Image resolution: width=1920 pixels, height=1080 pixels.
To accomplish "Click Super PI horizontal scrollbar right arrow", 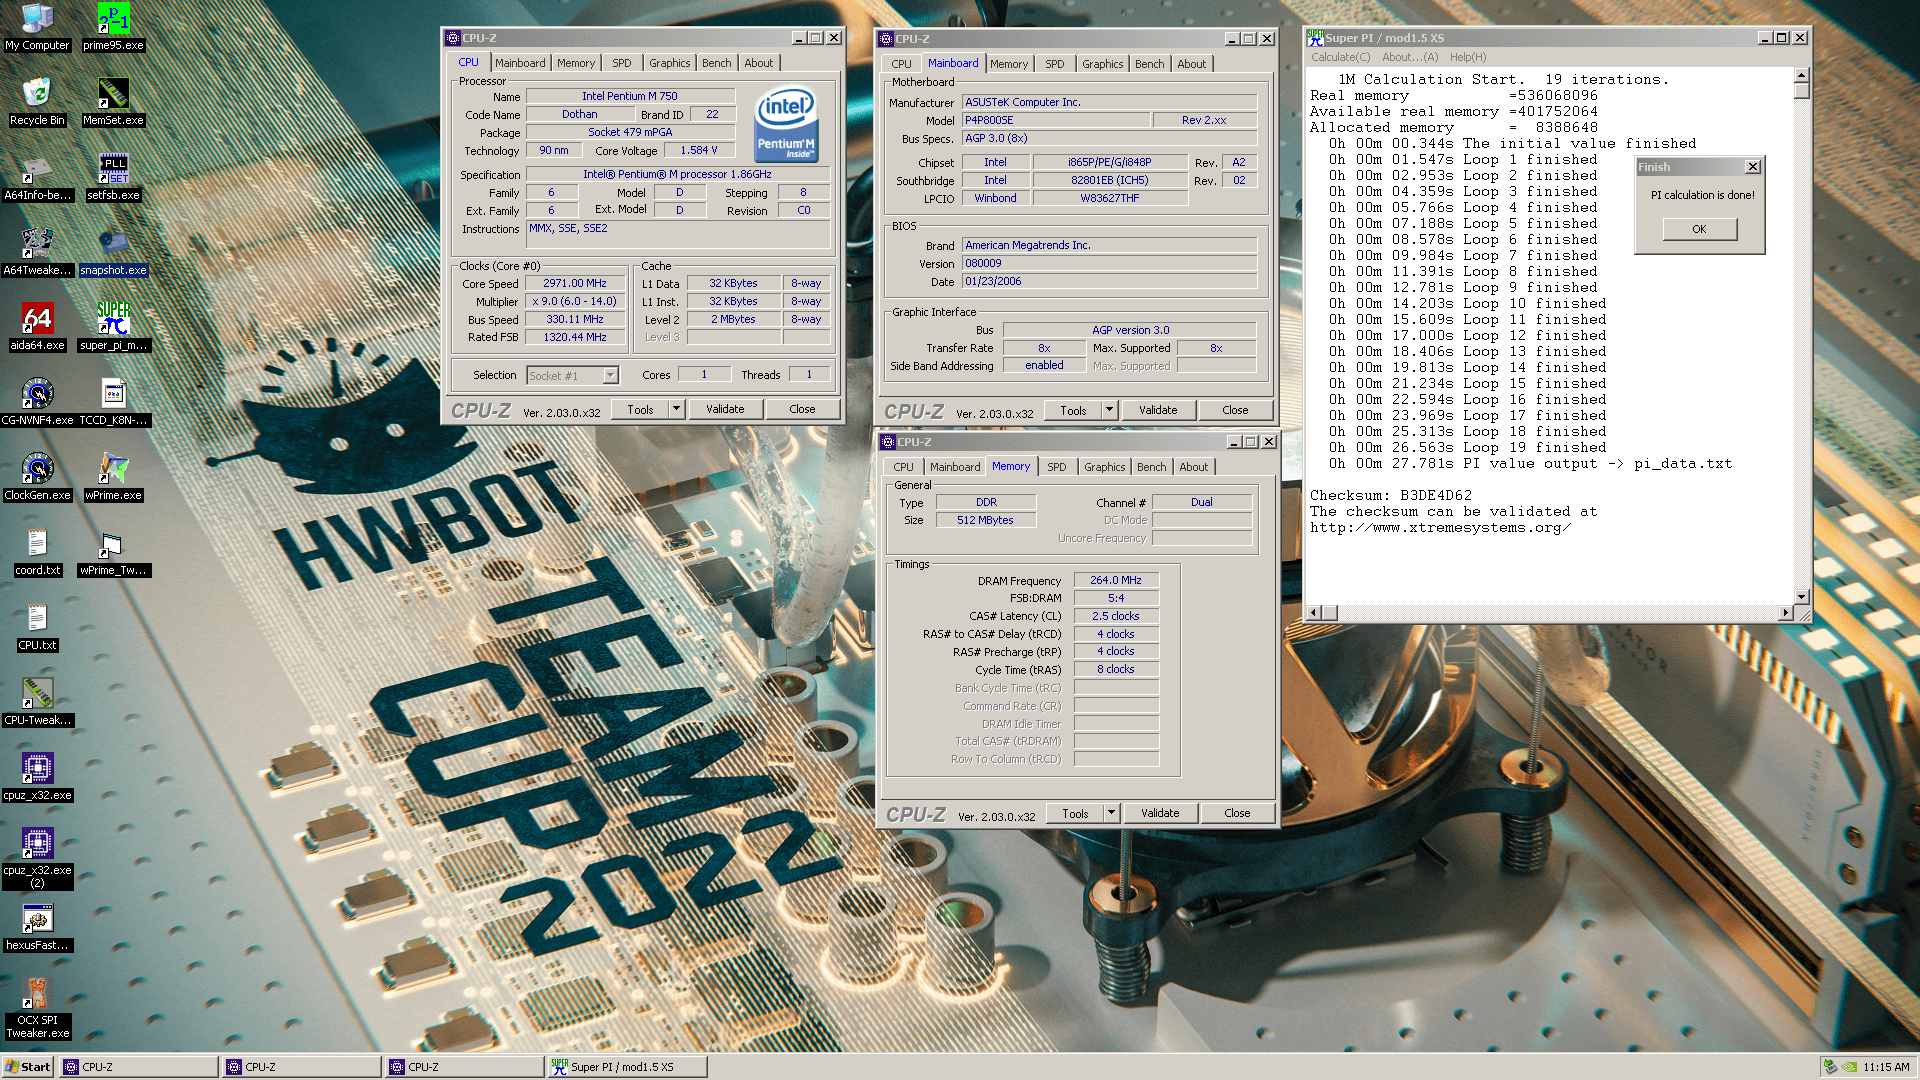I will click(1786, 612).
